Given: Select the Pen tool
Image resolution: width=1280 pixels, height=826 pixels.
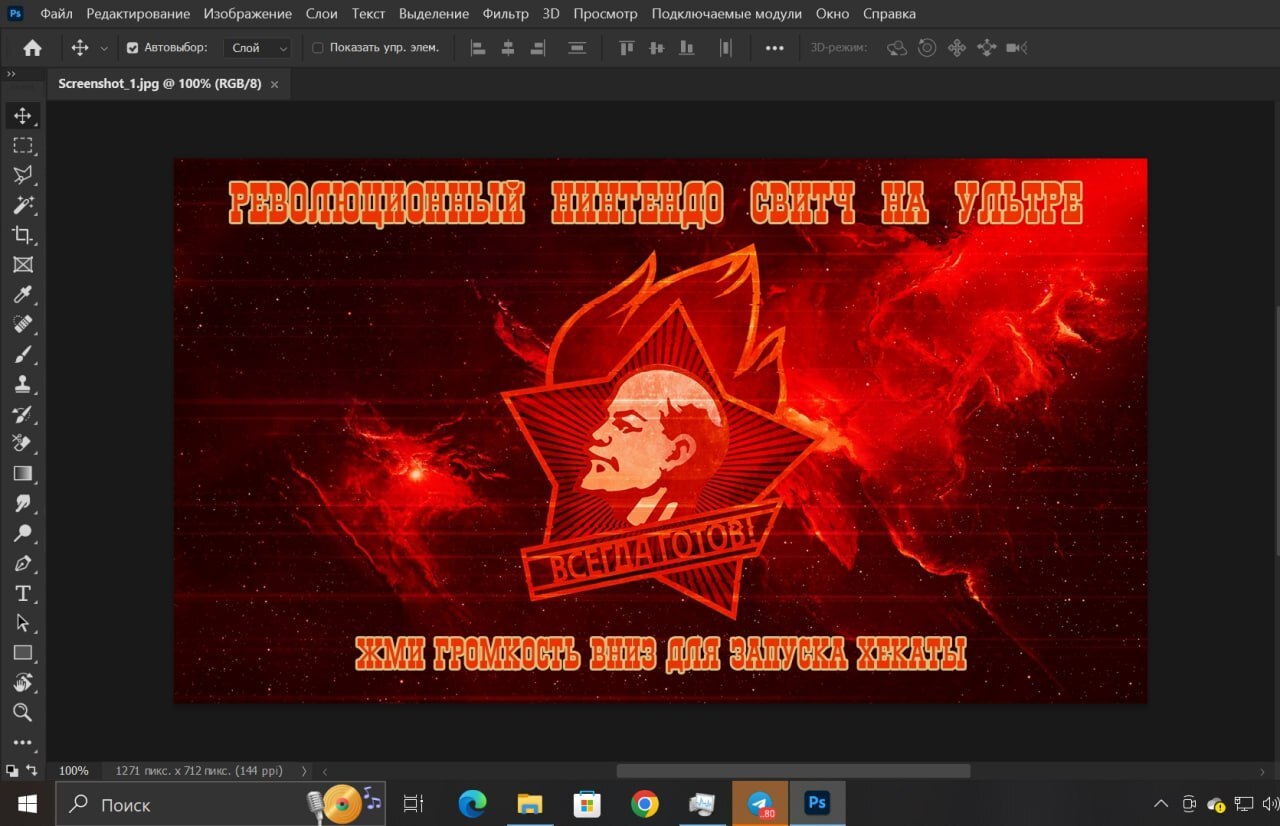Looking at the screenshot, I should 22,563.
